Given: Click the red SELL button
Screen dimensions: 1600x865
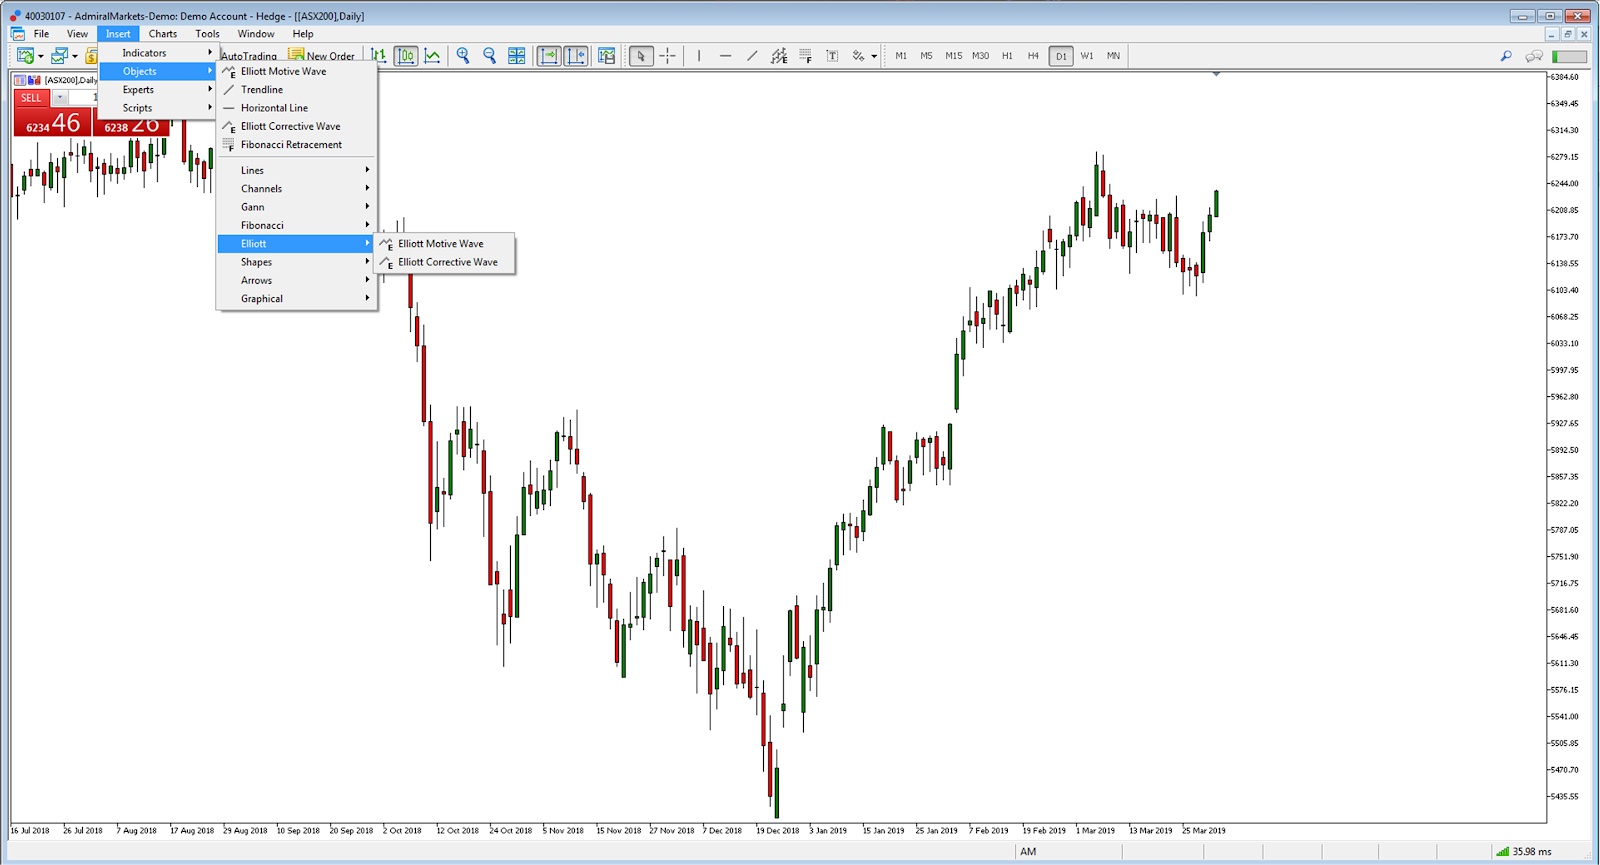Looking at the screenshot, I should coord(31,98).
